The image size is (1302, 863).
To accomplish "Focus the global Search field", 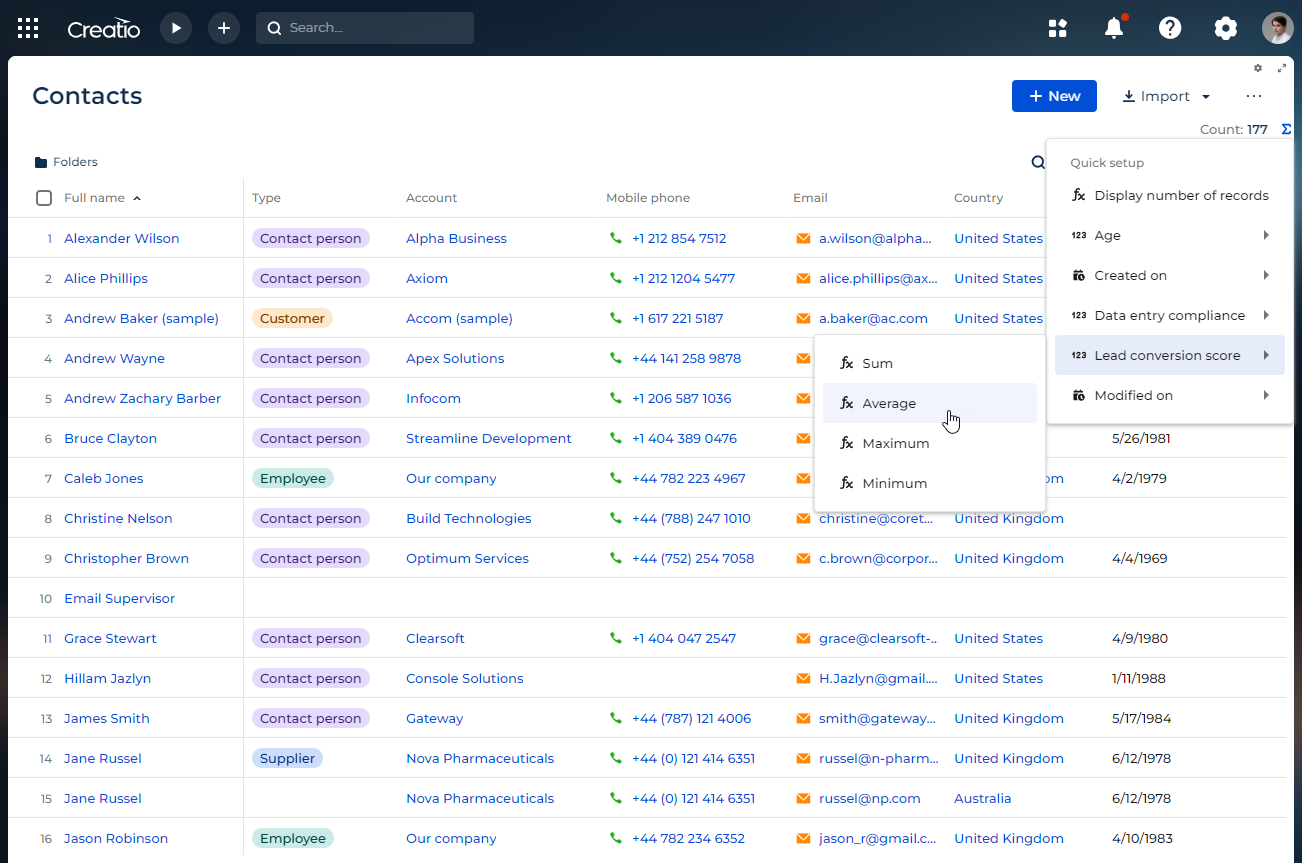I will 365,28.
